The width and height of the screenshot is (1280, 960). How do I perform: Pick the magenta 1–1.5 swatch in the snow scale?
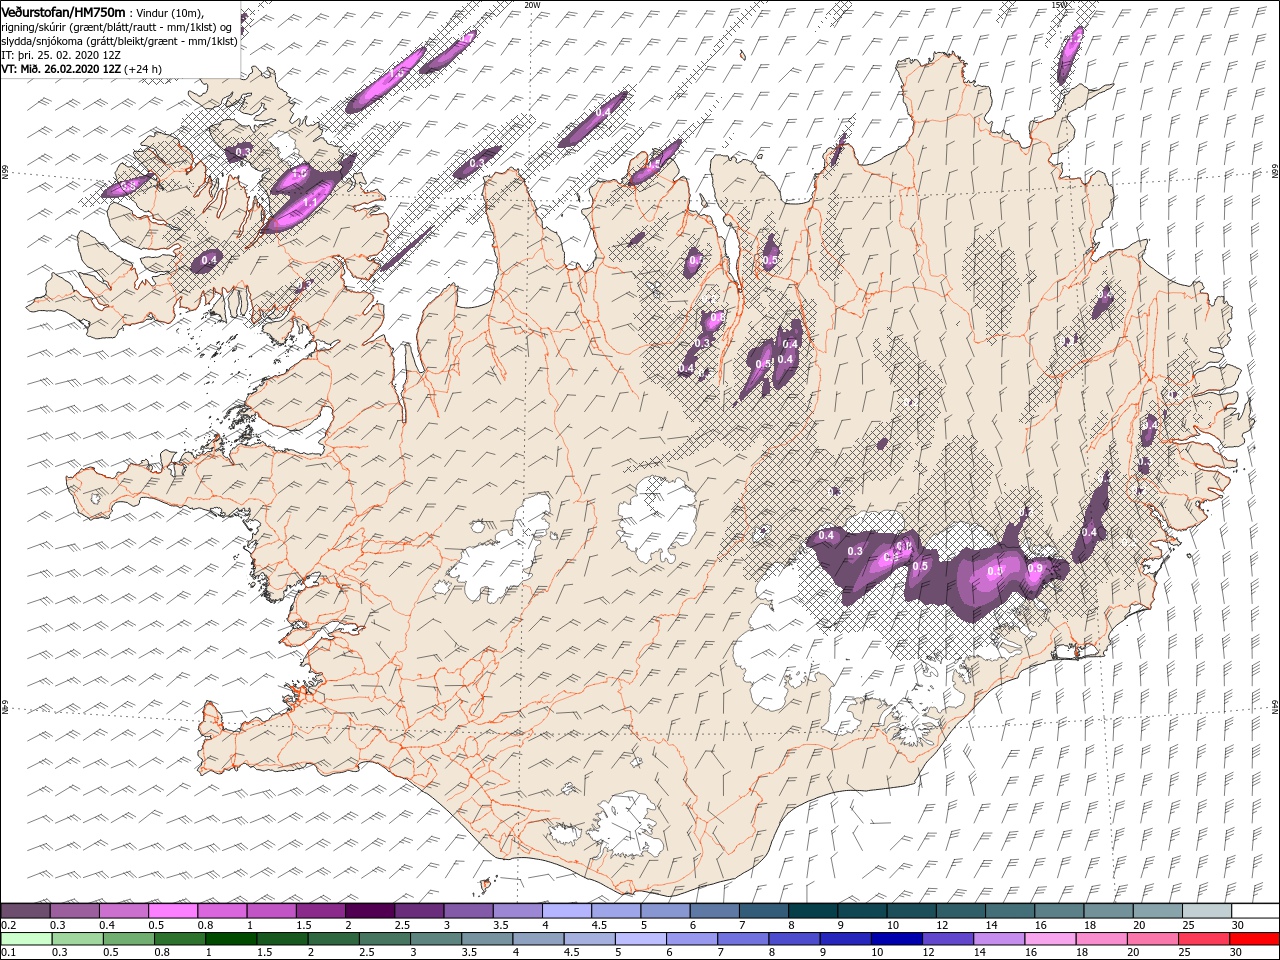pos(272,911)
